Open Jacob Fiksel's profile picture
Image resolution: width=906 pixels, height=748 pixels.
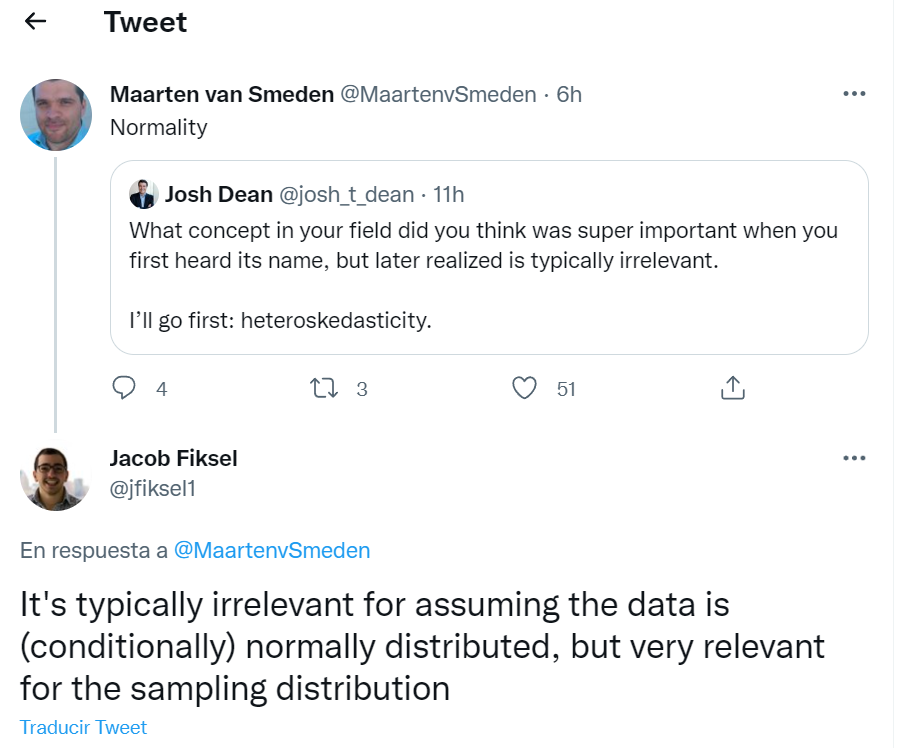[x=56, y=478]
